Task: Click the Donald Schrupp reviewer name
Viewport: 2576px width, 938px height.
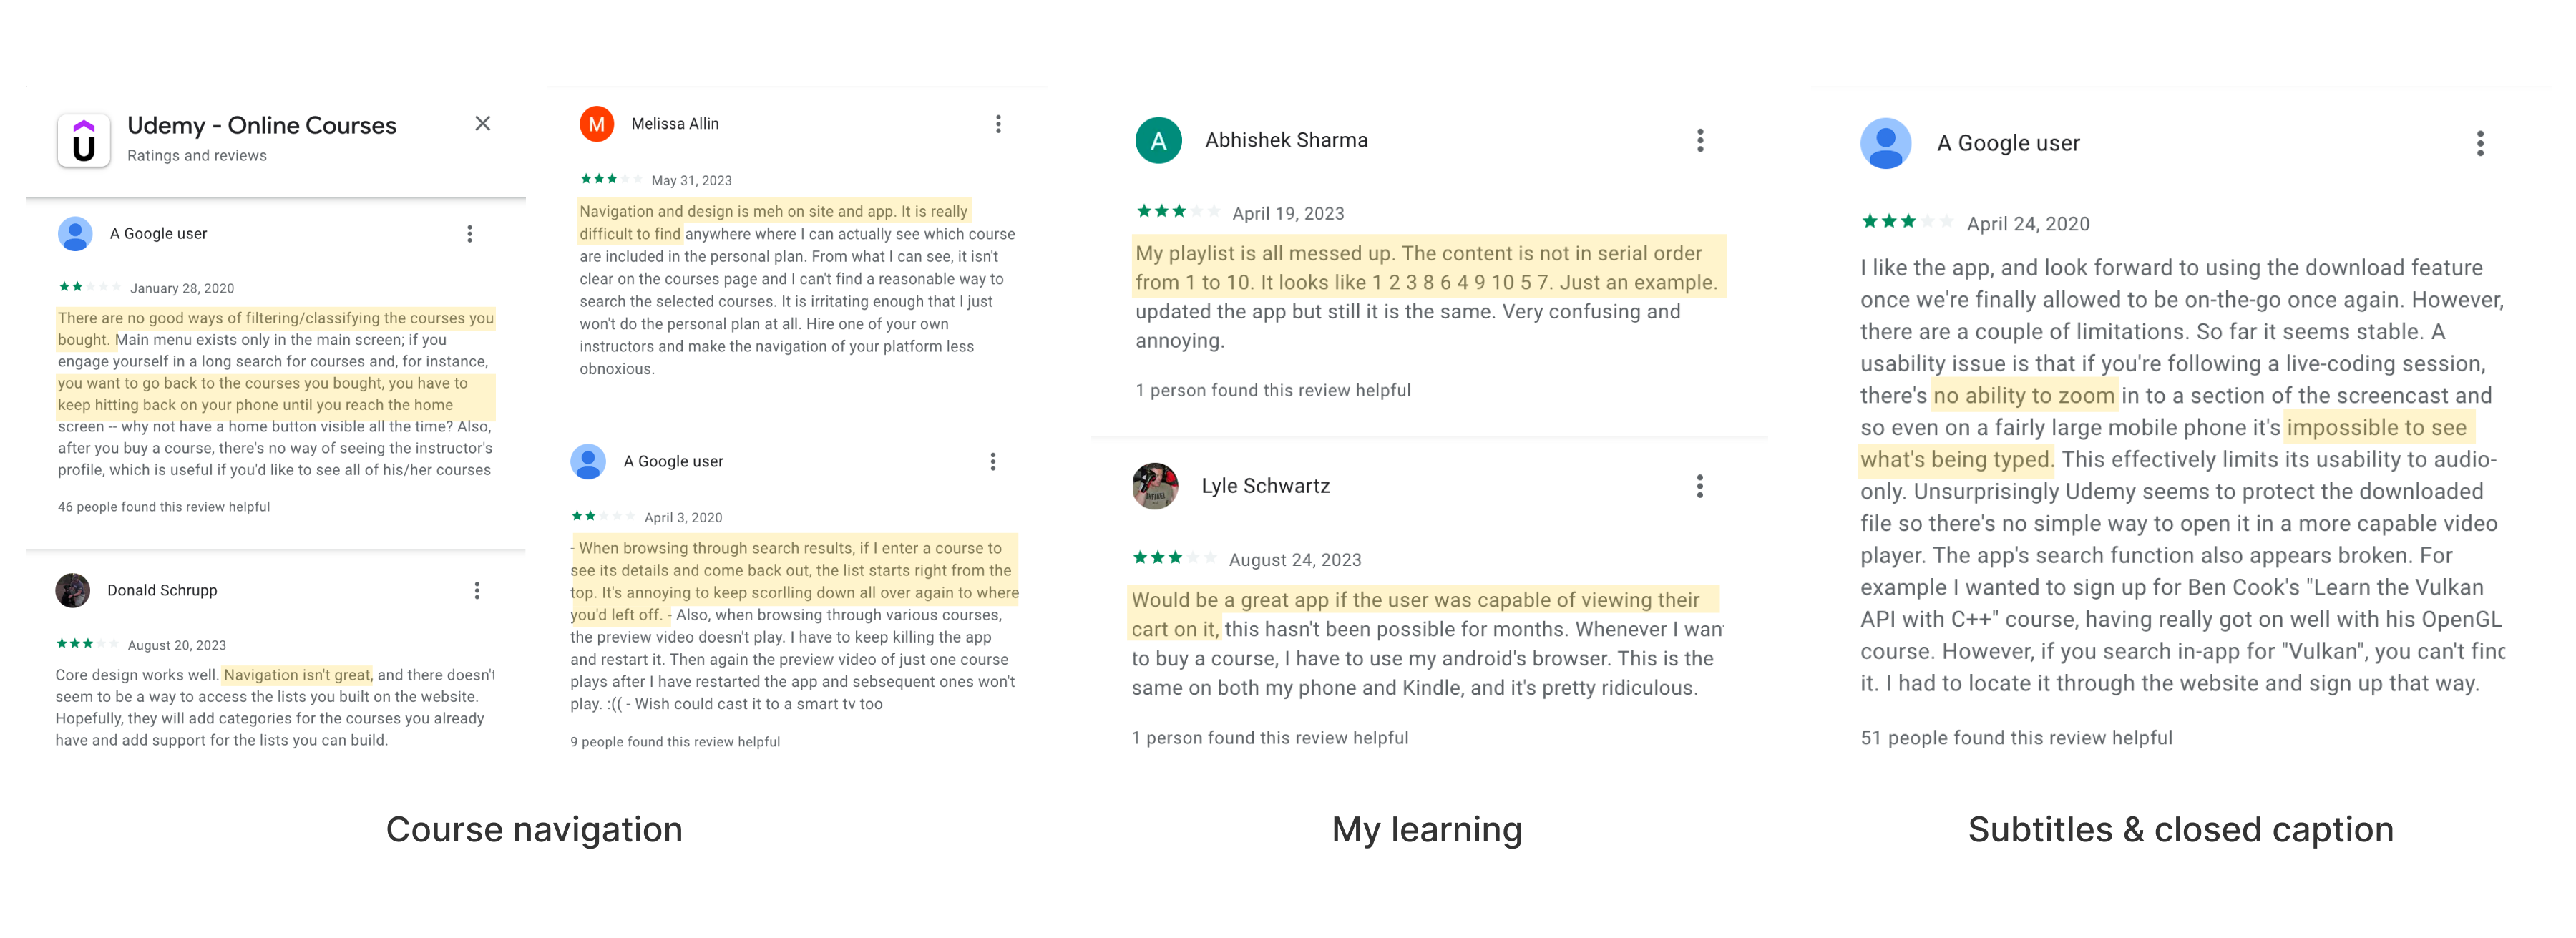Action: [x=162, y=591]
